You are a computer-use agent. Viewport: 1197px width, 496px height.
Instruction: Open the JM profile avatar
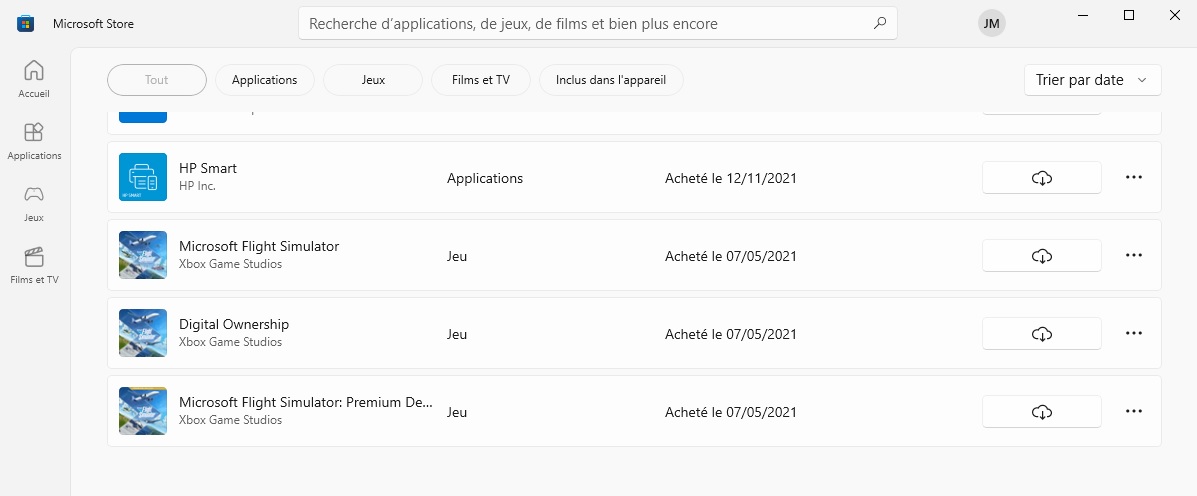[x=991, y=24]
